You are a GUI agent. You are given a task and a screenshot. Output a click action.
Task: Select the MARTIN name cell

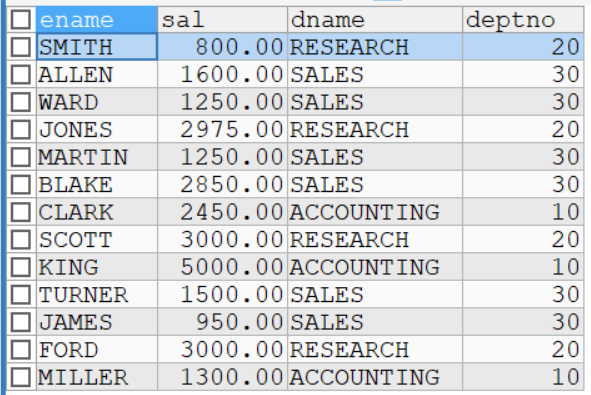coord(97,157)
